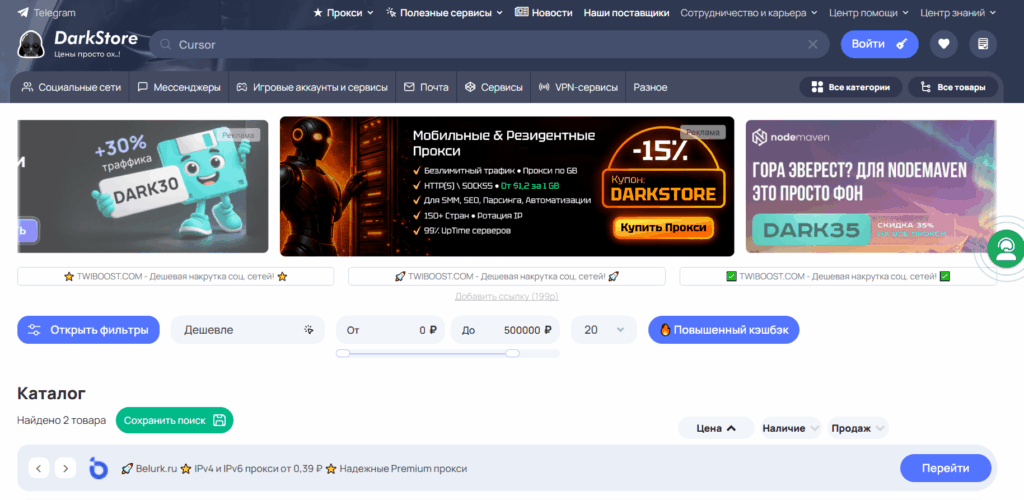The width and height of the screenshot is (1024, 500).
Task: Click the search magnifier icon
Action: tap(166, 44)
